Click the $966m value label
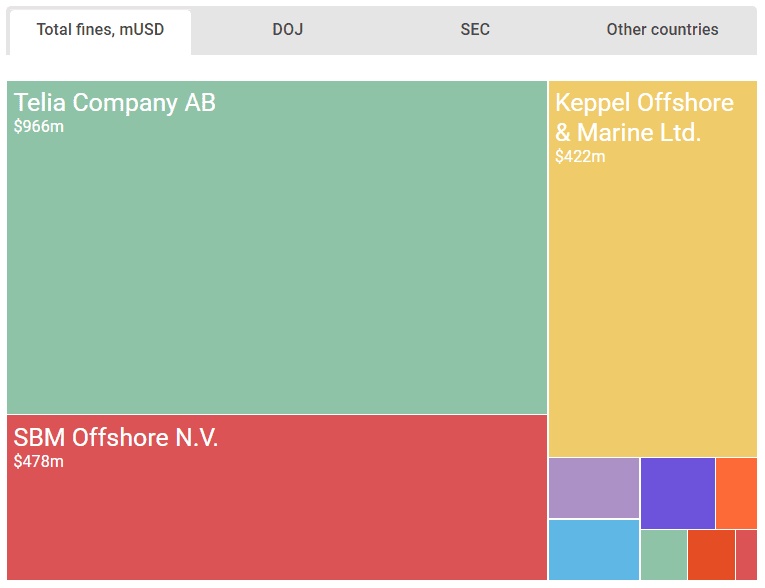The height and width of the screenshot is (588, 765). point(39,126)
